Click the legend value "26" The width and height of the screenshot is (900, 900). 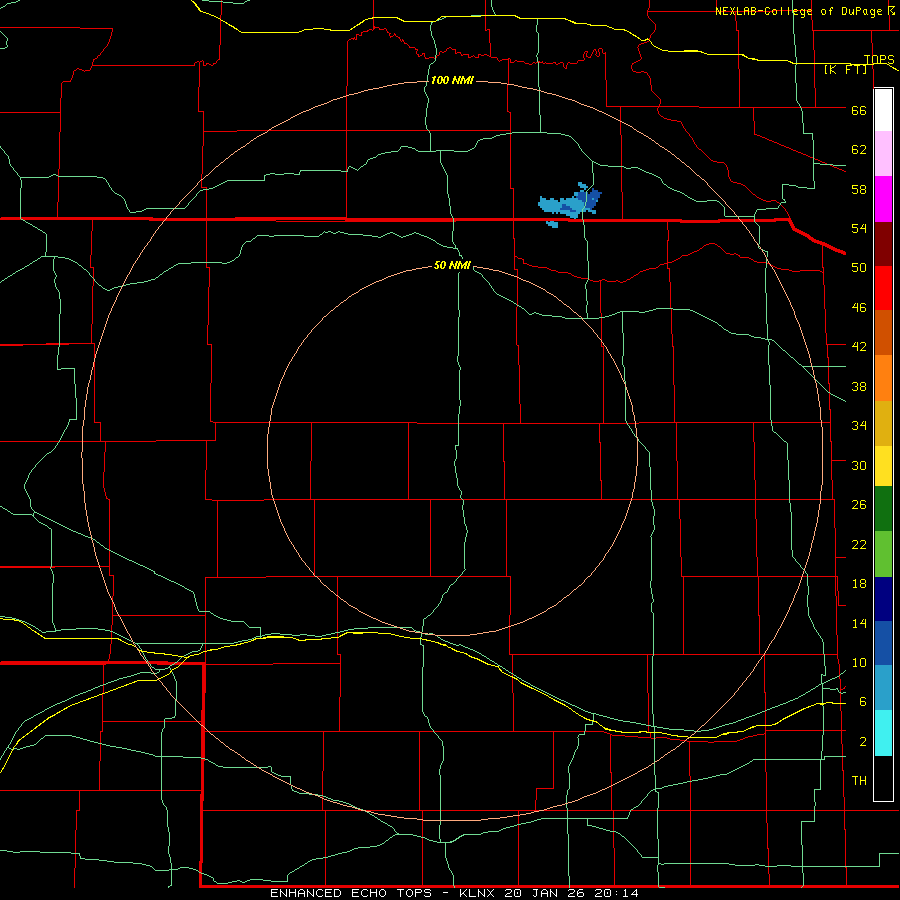pos(859,505)
